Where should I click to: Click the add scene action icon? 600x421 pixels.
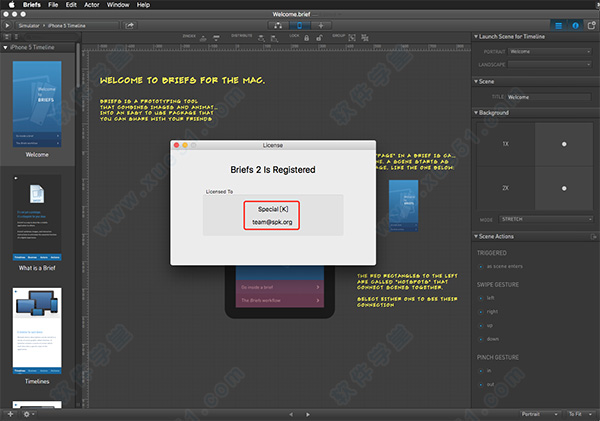click(593, 237)
